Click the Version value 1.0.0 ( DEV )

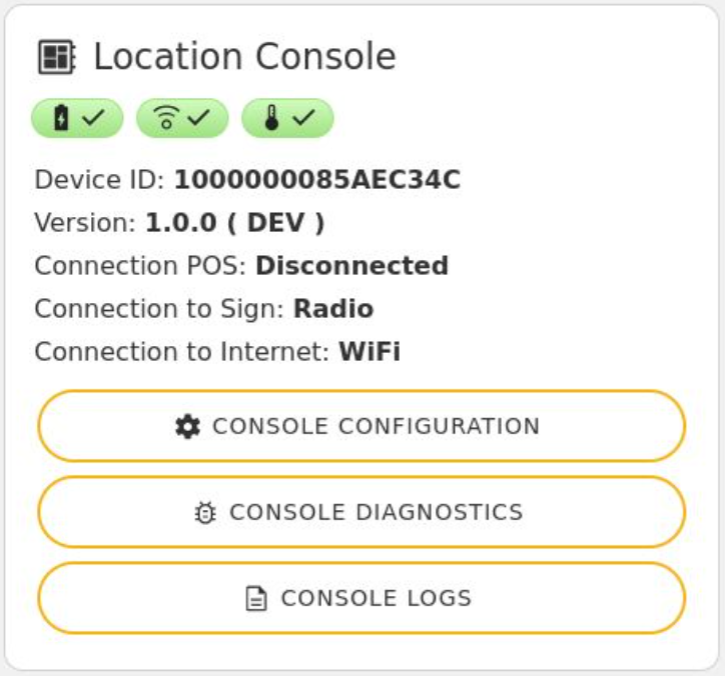tap(235, 223)
